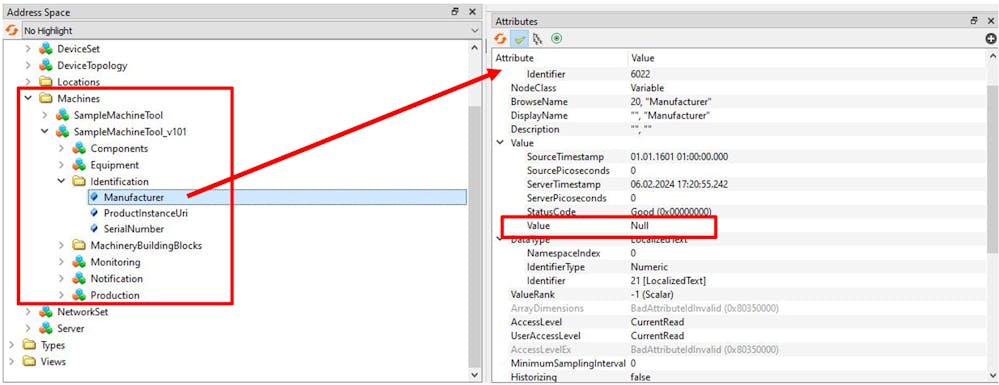Click the Manufacturer variable tag icon
The image size is (999, 385).
pos(94,198)
